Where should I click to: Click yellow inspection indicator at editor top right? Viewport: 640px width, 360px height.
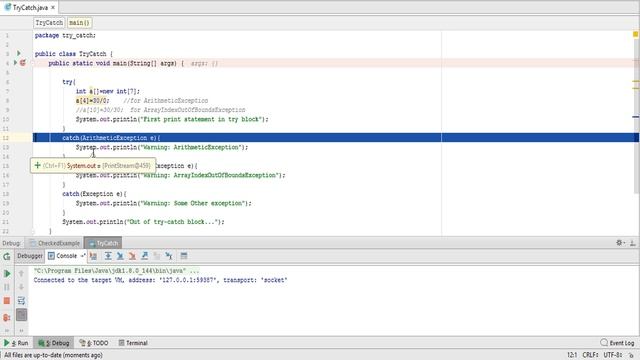click(x=636, y=34)
